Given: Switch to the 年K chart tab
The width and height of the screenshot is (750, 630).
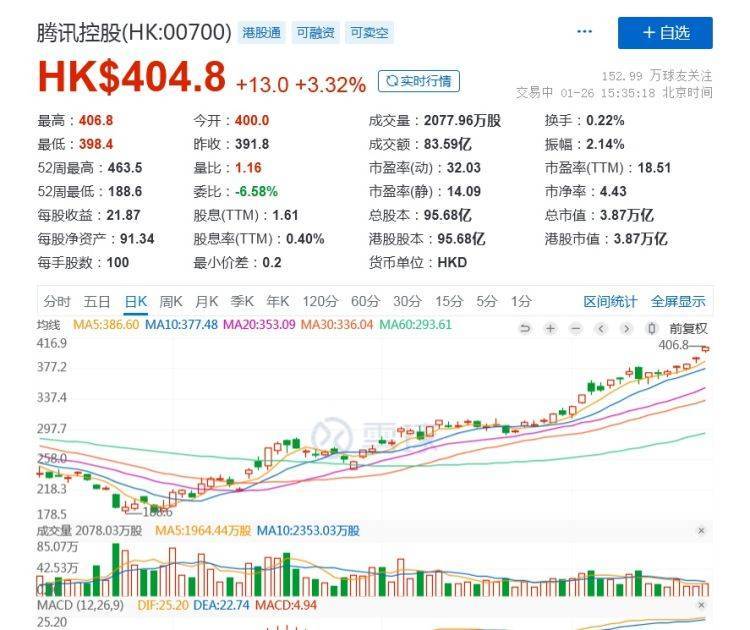Looking at the screenshot, I should coord(278,301).
